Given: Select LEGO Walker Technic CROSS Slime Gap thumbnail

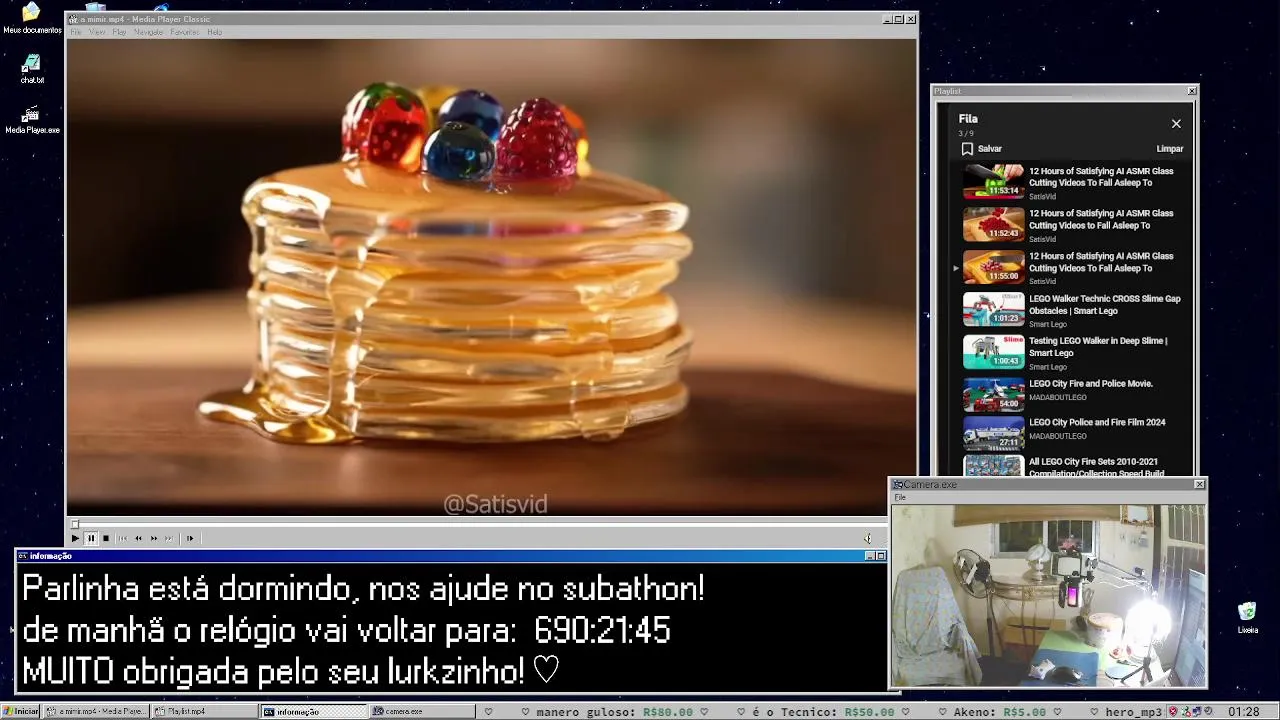Looking at the screenshot, I should (x=993, y=310).
